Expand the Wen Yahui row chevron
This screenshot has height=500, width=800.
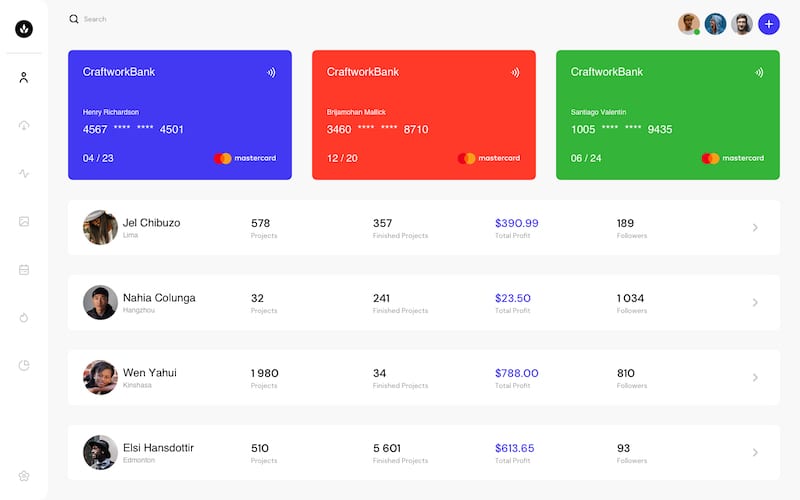tap(755, 377)
